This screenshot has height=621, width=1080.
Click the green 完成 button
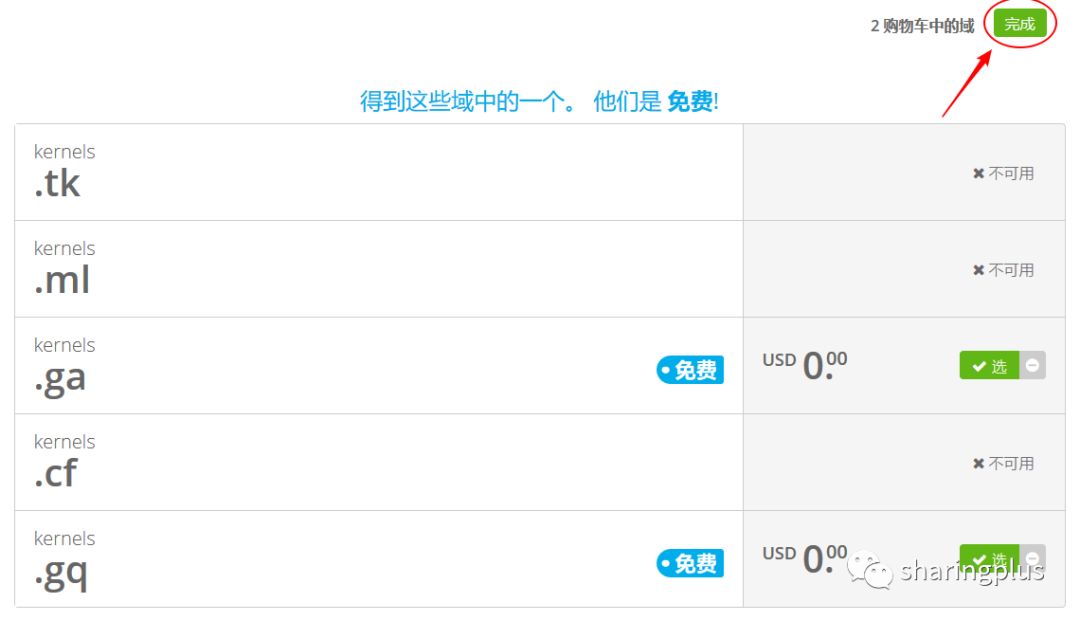(x=1019, y=25)
